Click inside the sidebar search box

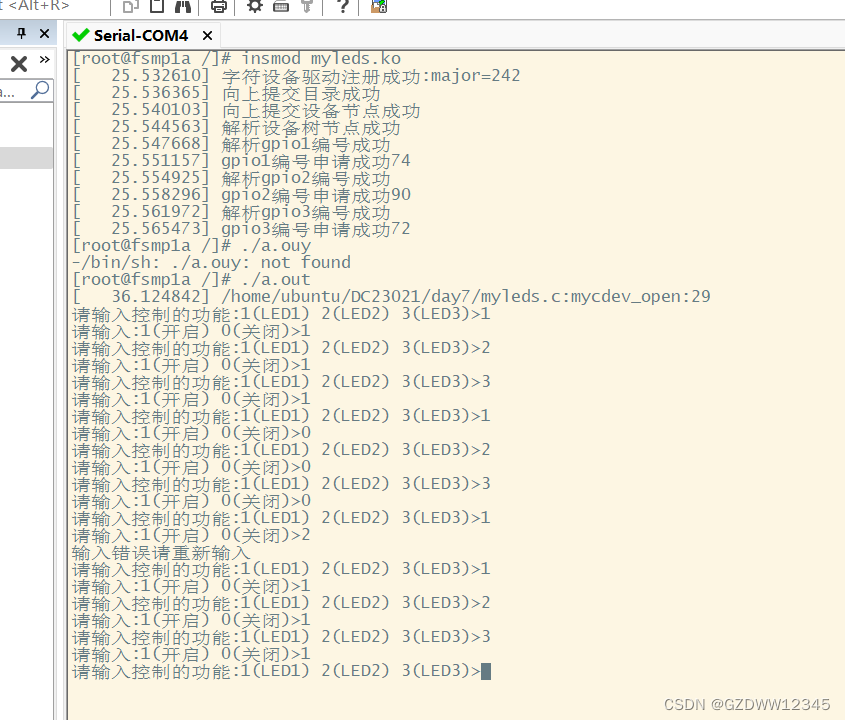click(x=15, y=89)
